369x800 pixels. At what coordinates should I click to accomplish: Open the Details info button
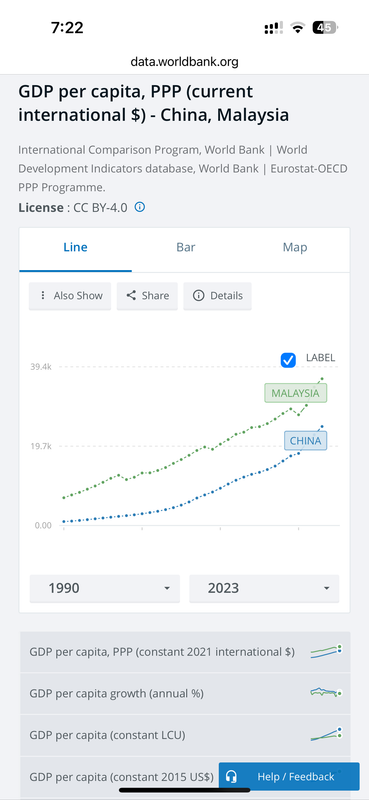(x=217, y=296)
